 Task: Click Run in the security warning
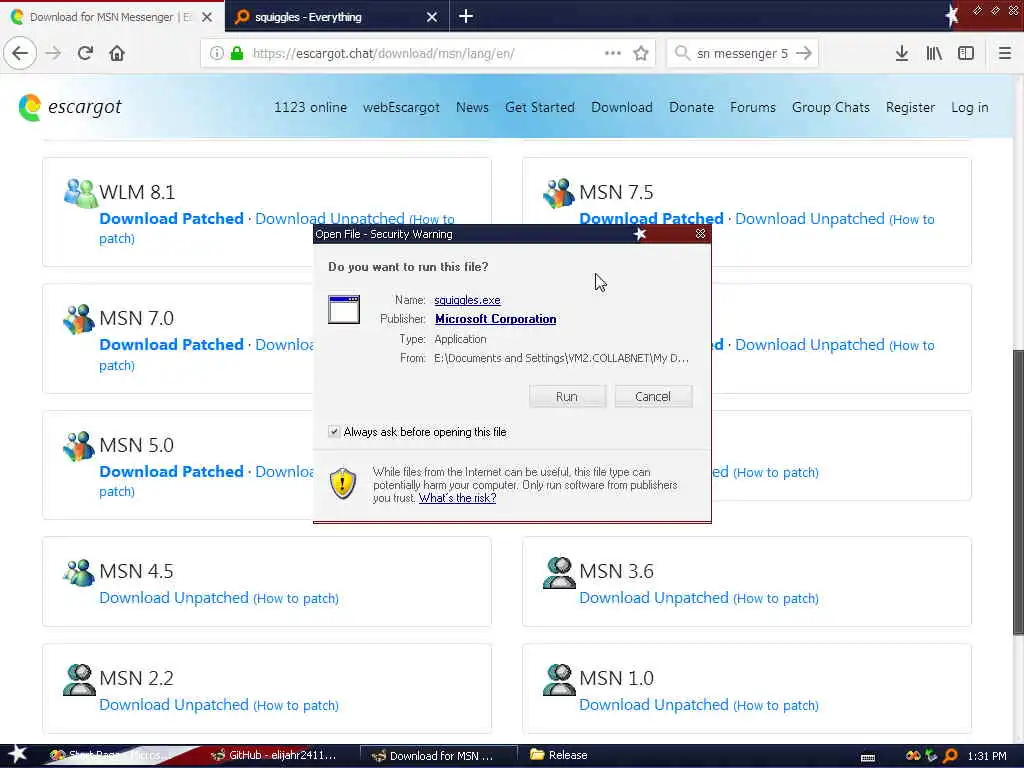(568, 396)
